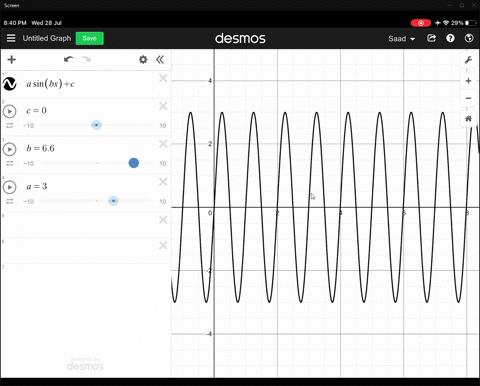Click the red screen recording indicator

[421, 23]
